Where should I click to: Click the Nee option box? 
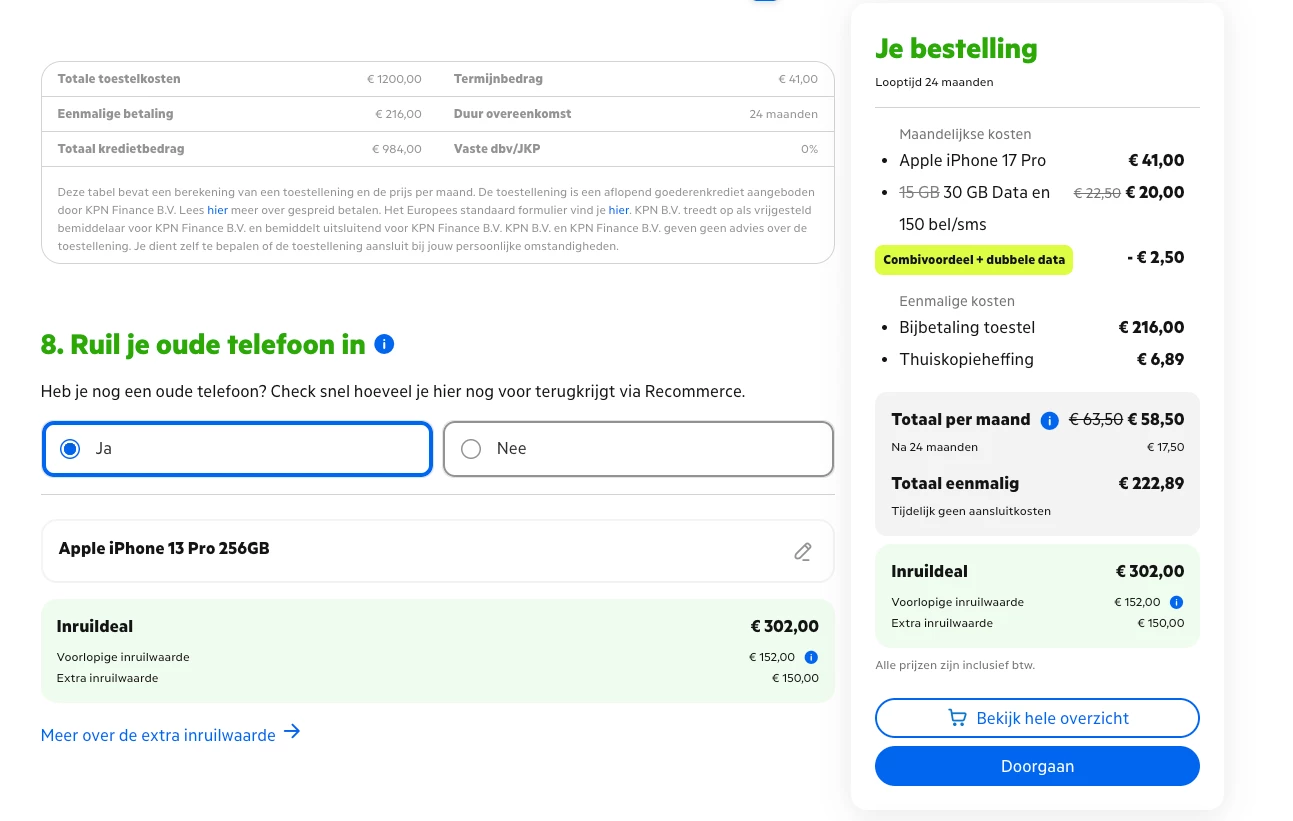(x=638, y=449)
